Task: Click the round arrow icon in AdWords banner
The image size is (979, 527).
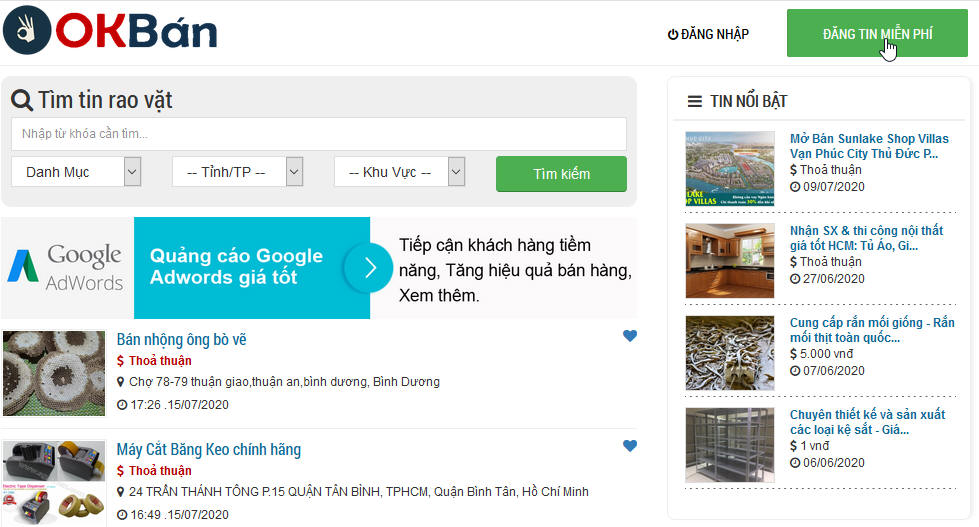Action: pyautogui.click(x=368, y=268)
